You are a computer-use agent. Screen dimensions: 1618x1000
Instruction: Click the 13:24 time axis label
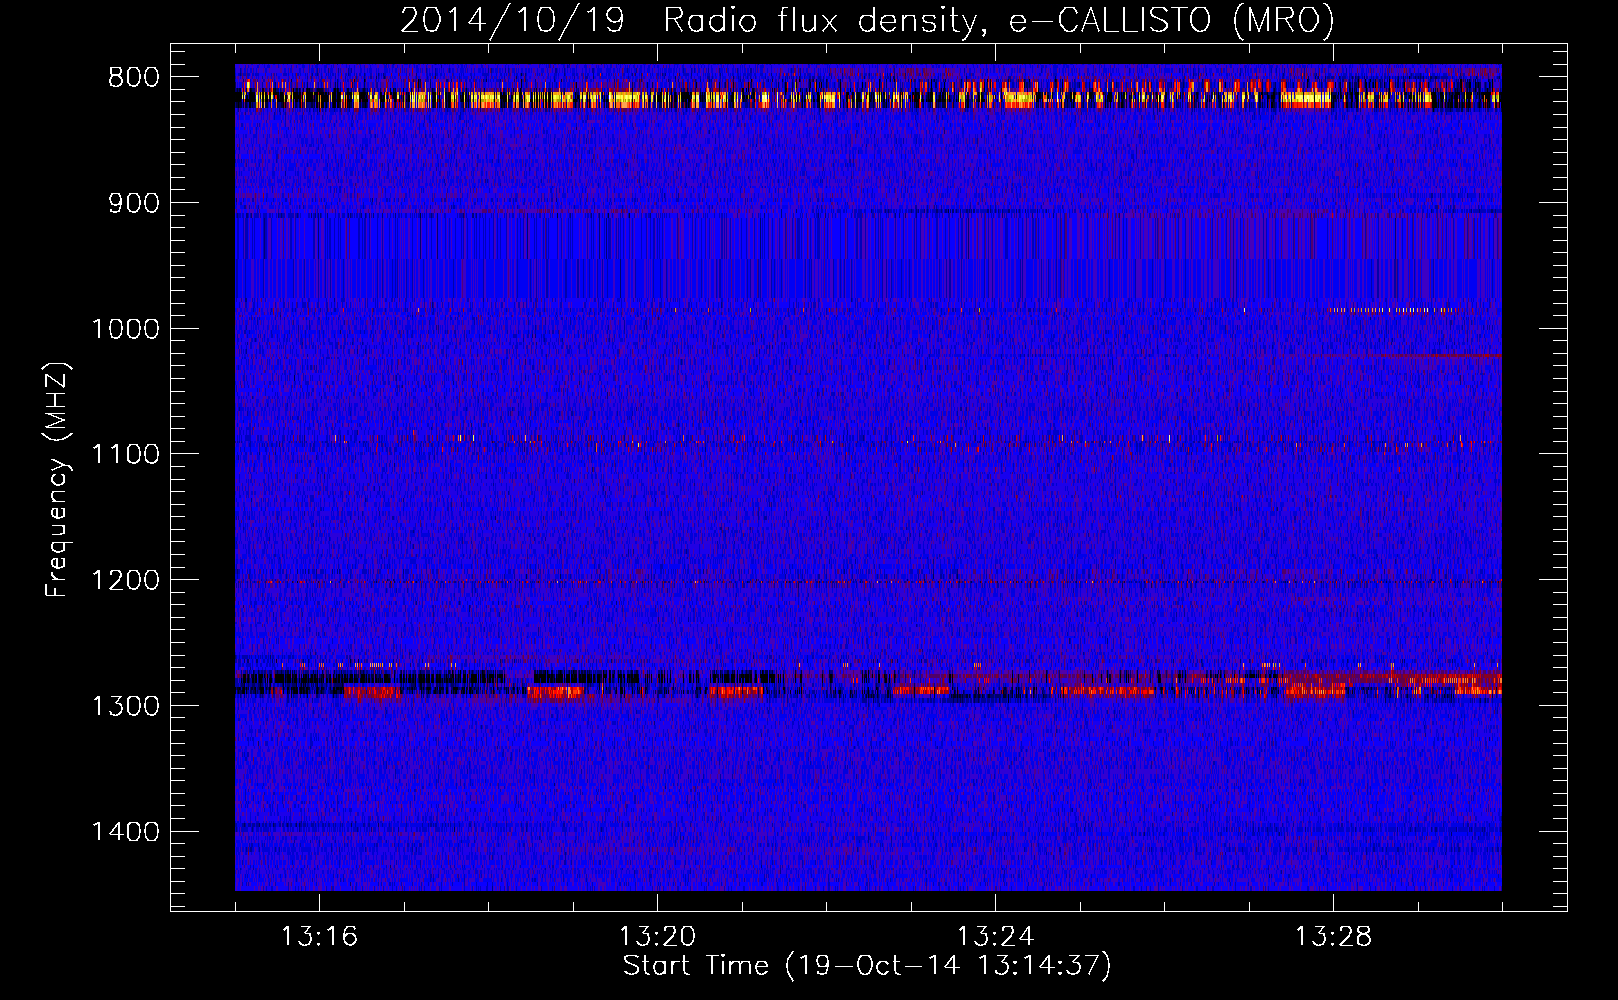coord(995,937)
